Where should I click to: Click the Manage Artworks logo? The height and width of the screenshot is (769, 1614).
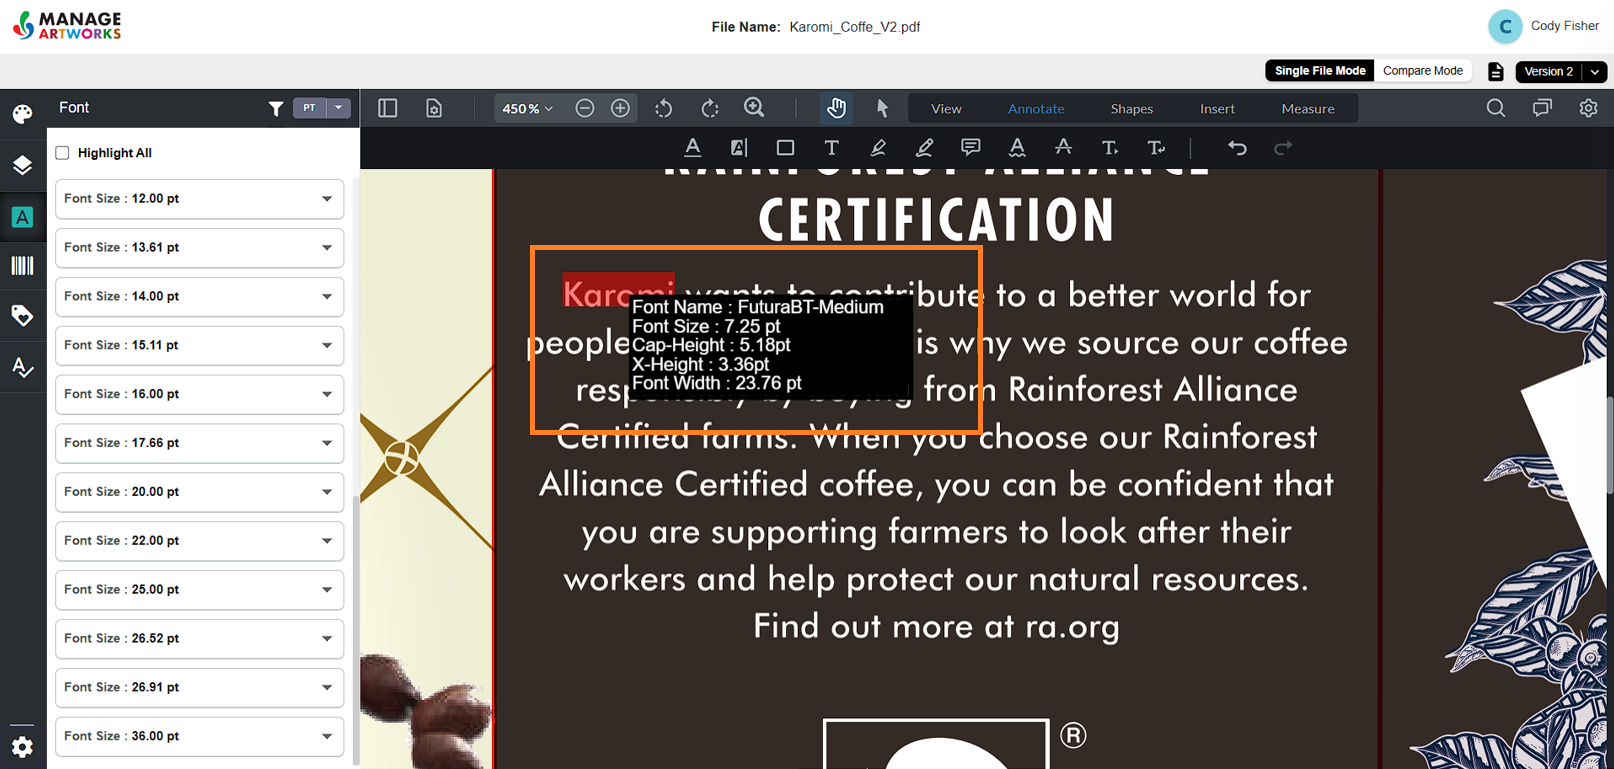[67, 26]
